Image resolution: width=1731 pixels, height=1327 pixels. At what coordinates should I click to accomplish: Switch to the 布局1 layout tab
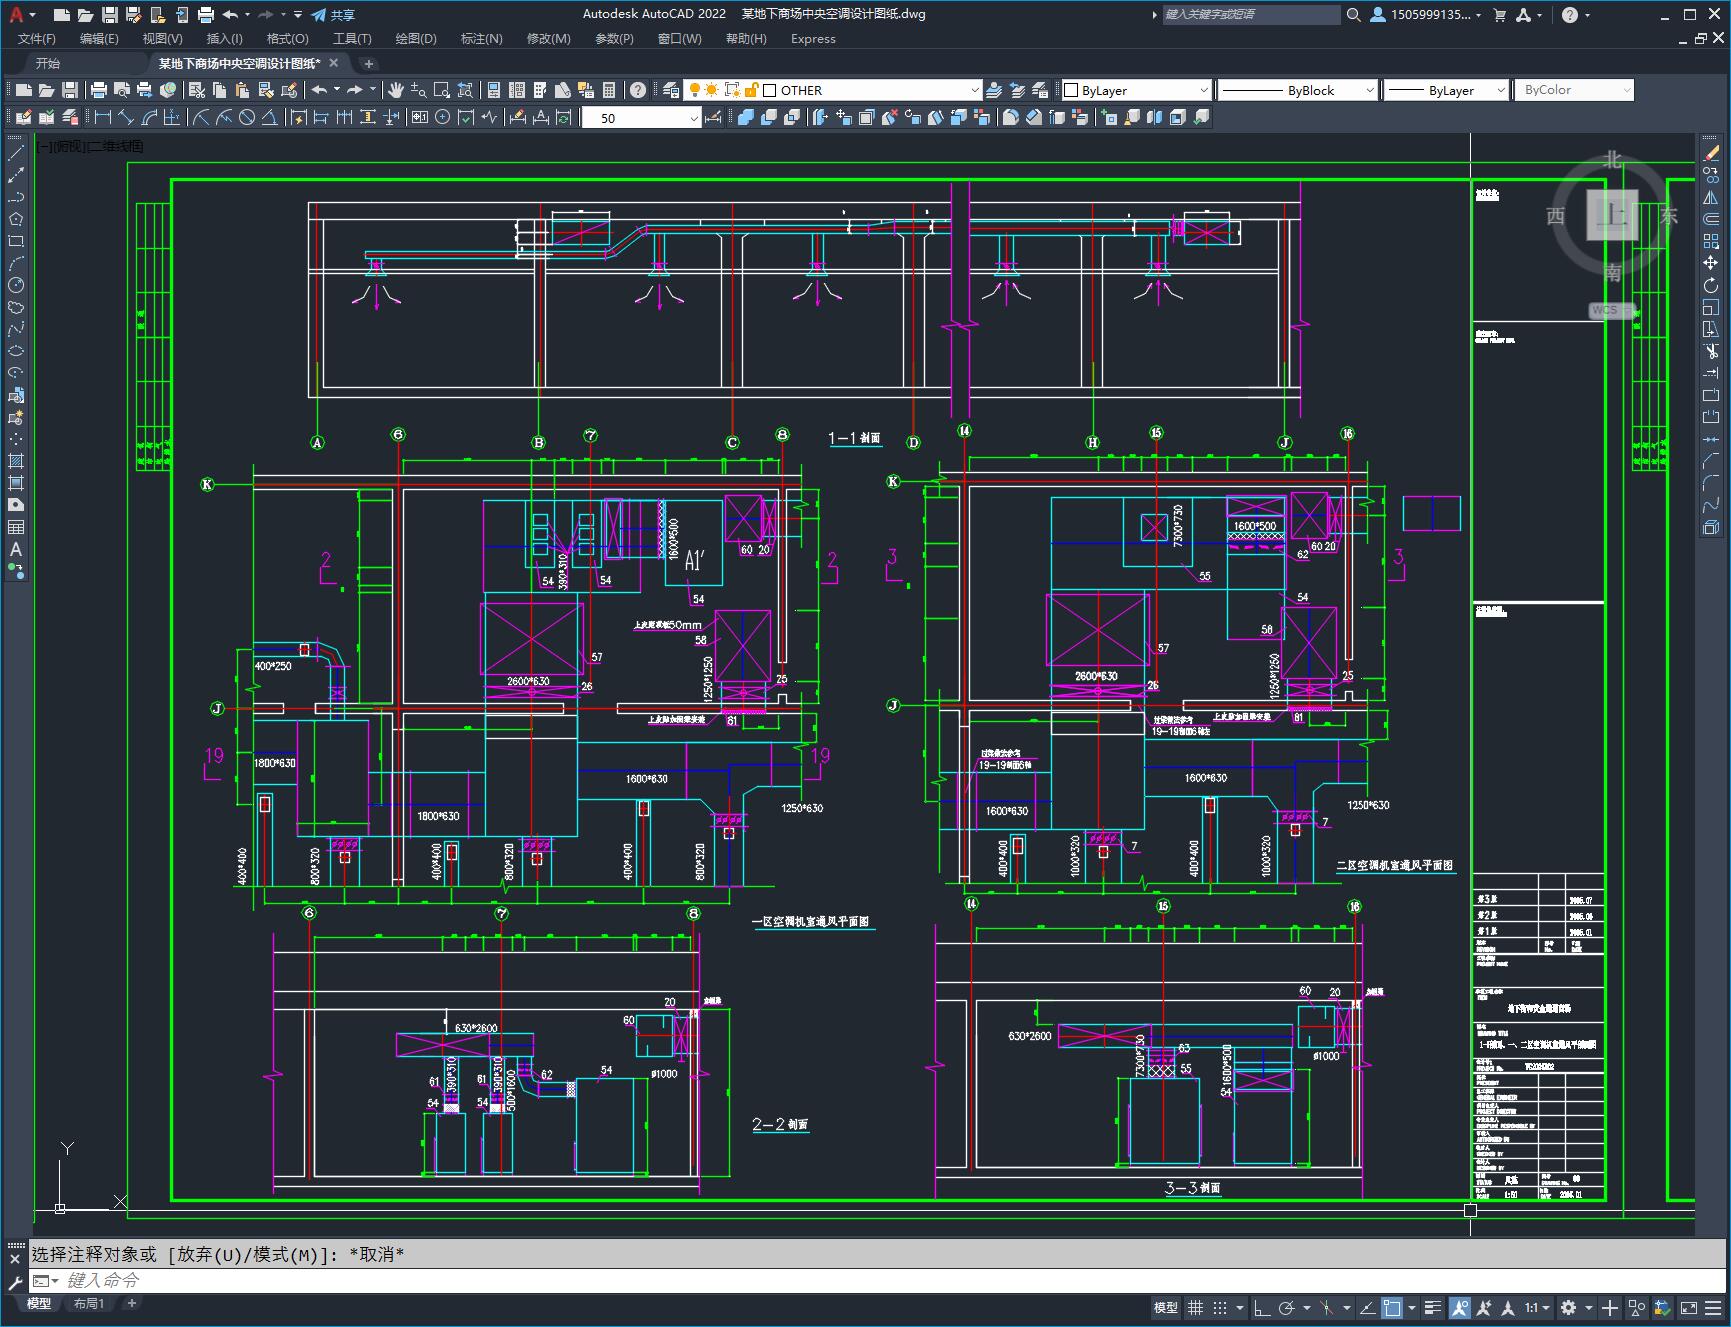[89, 1303]
